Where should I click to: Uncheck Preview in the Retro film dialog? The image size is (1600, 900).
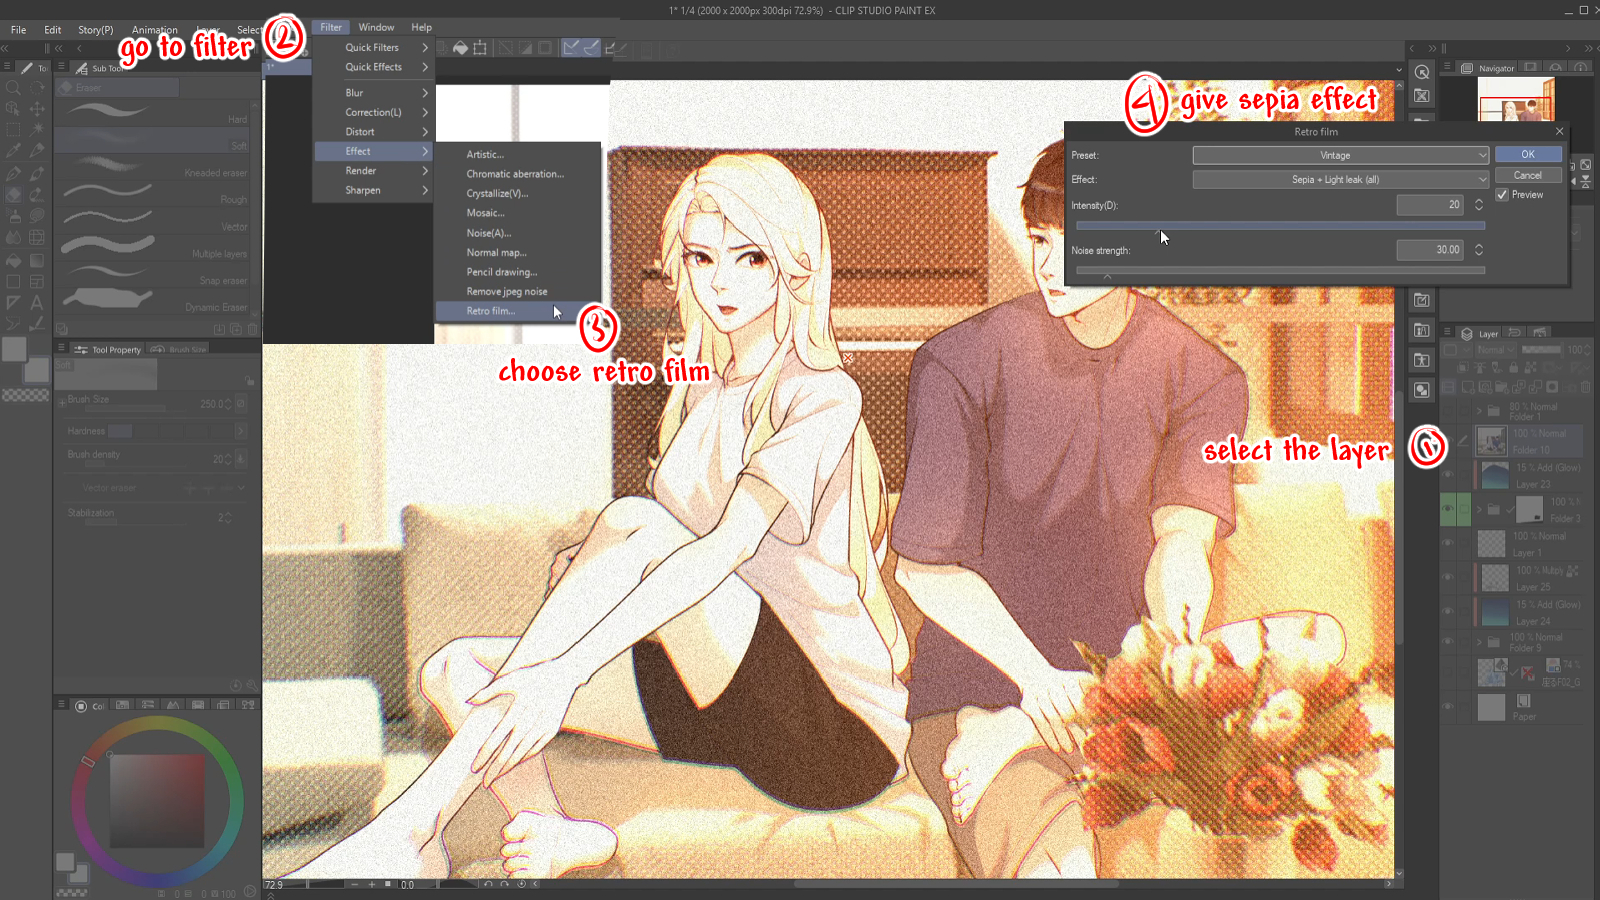click(1504, 194)
